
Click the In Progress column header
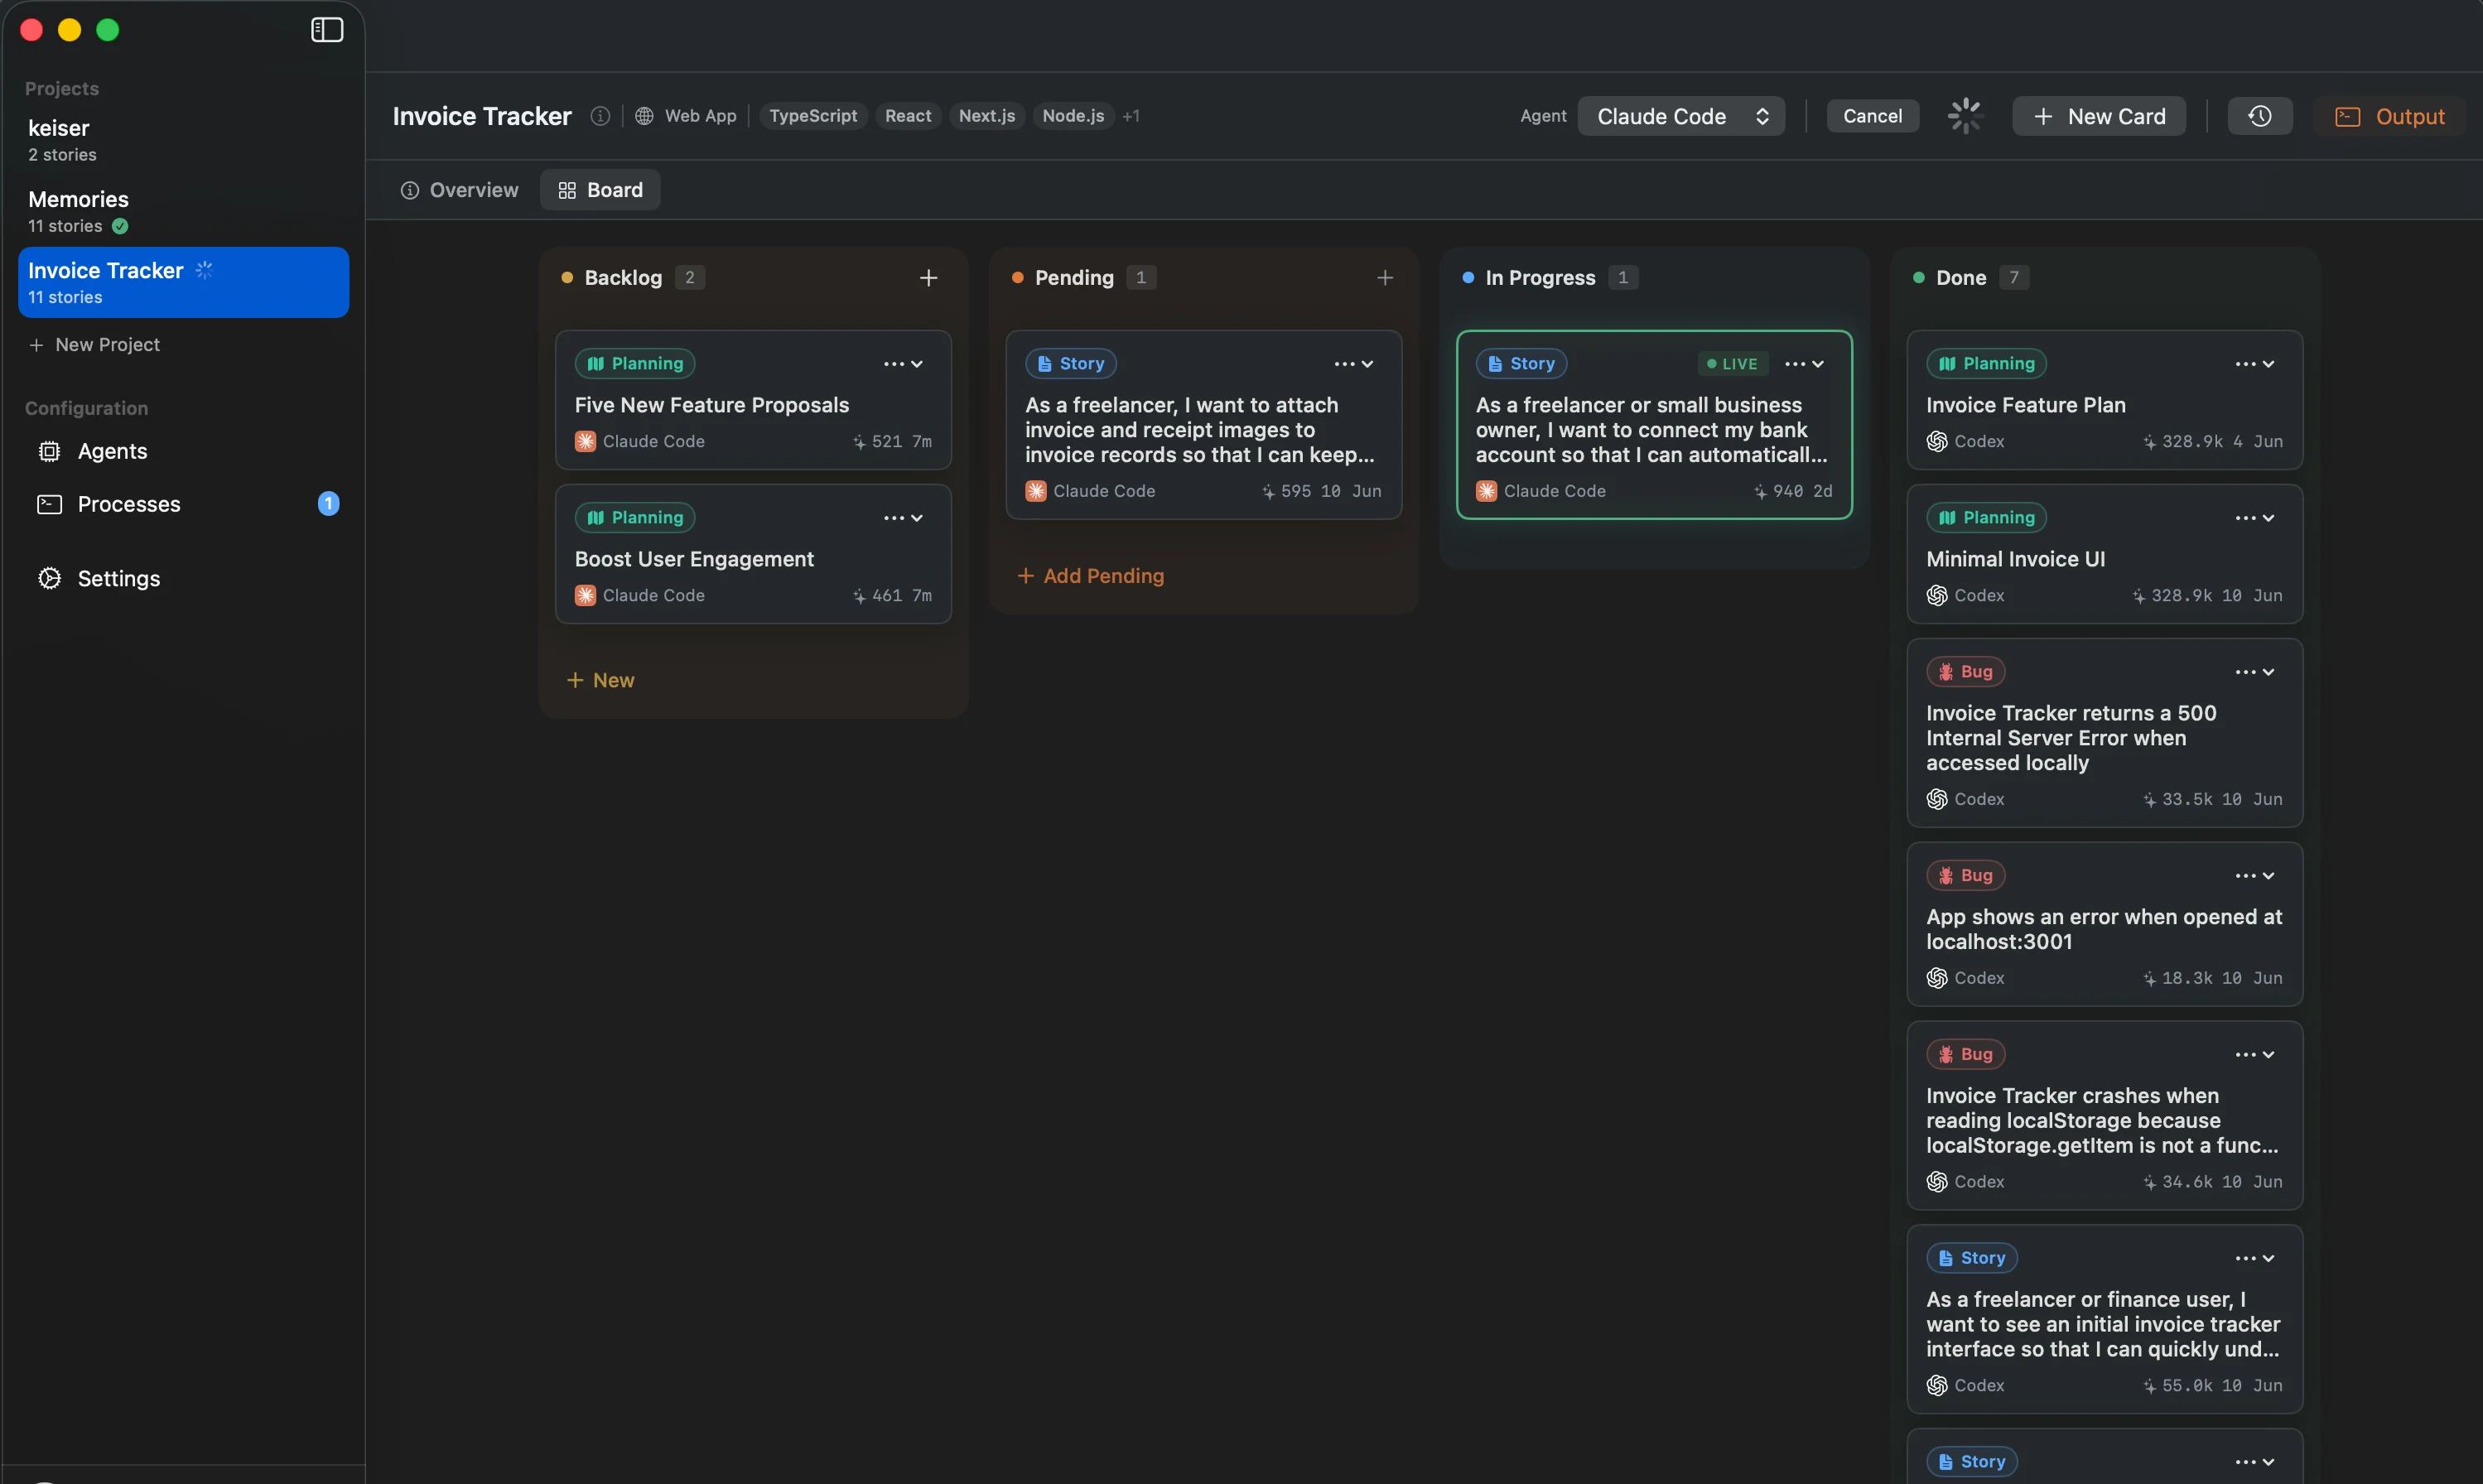click(1540, 278)
